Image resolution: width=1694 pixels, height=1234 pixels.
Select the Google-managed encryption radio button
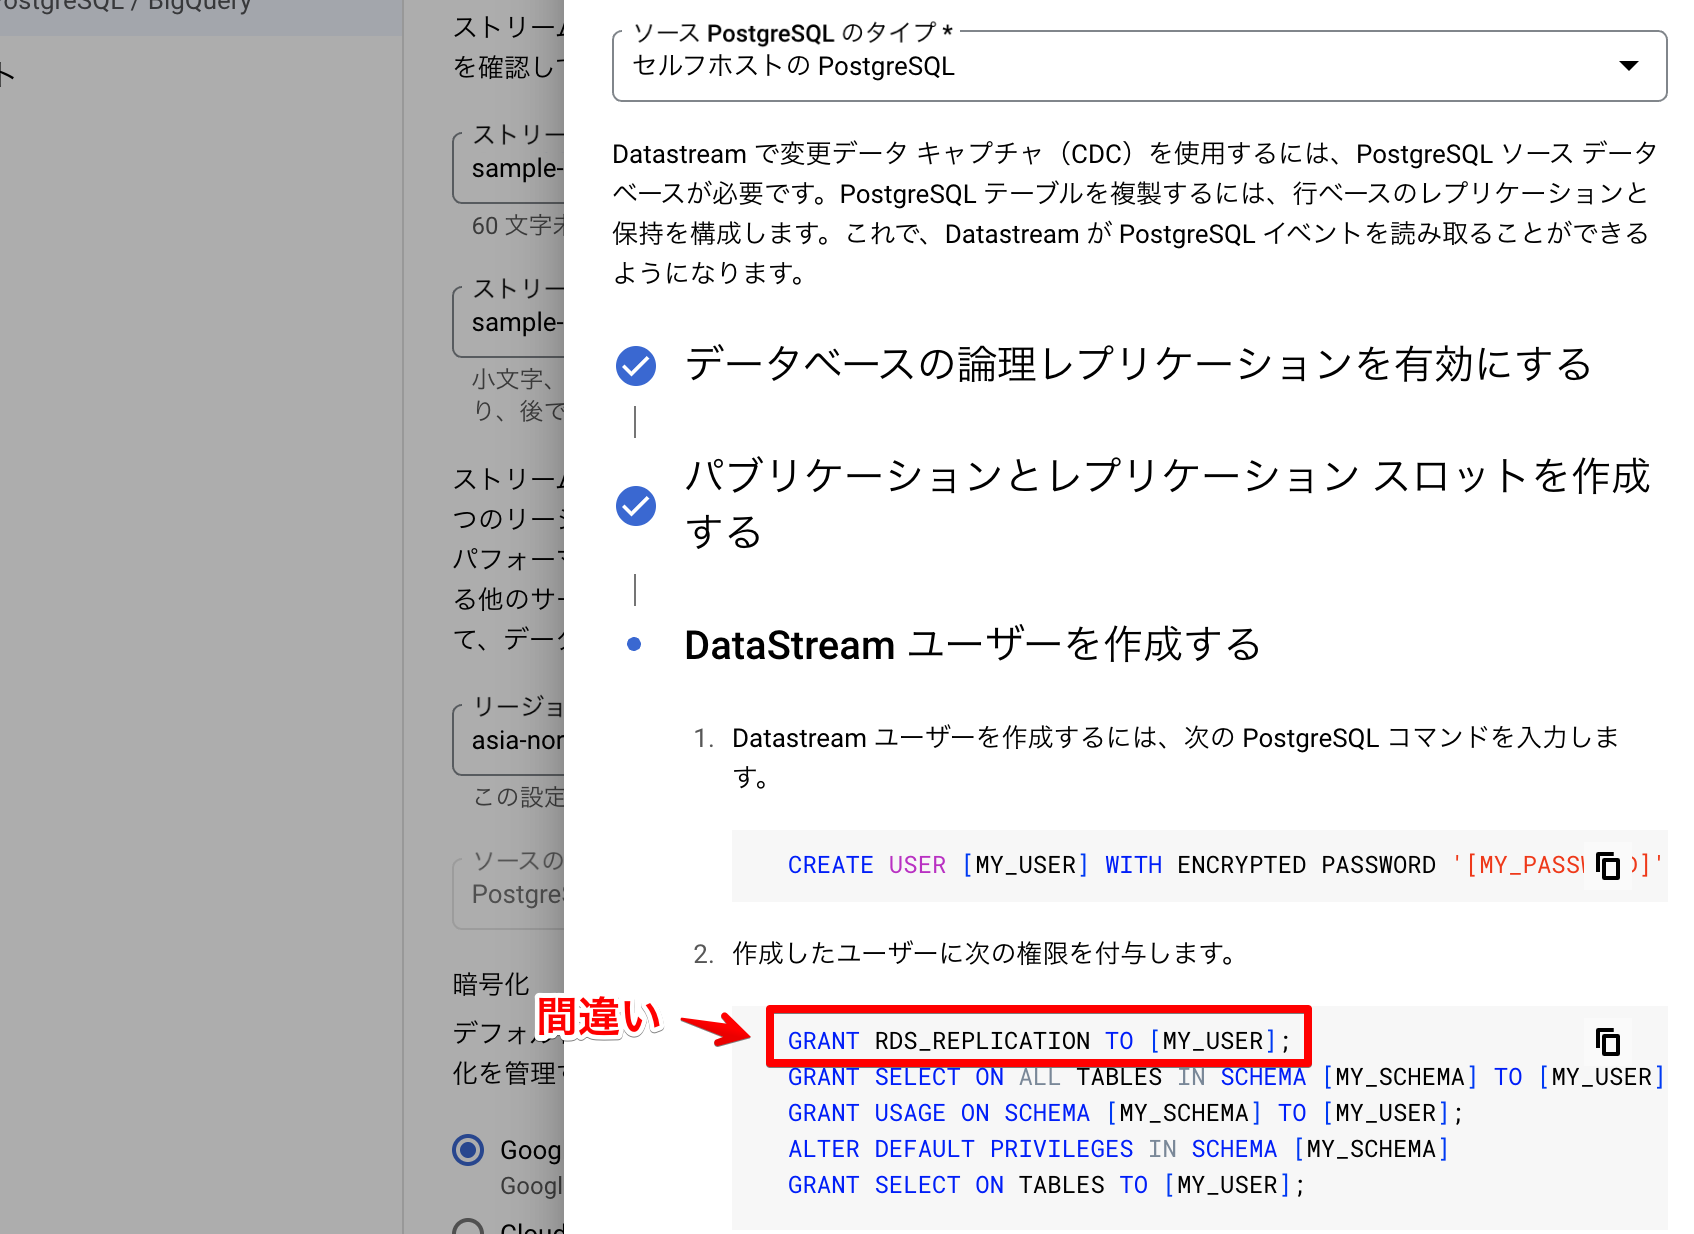click(x=468, y=1150)
